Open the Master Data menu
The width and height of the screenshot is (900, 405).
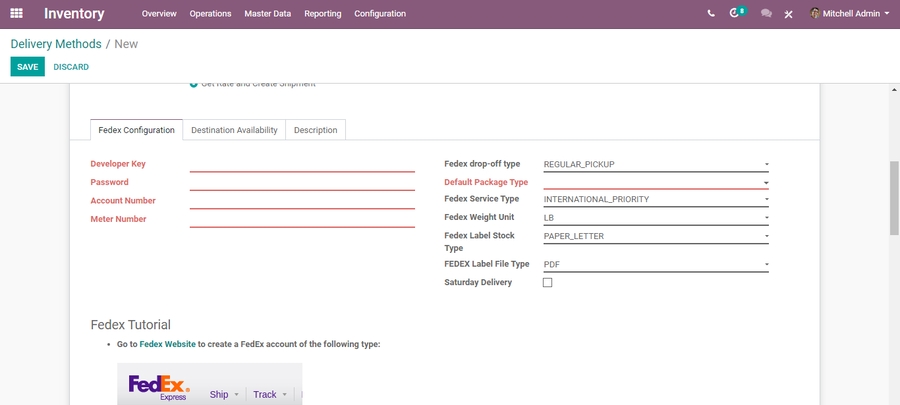point(267,14)
